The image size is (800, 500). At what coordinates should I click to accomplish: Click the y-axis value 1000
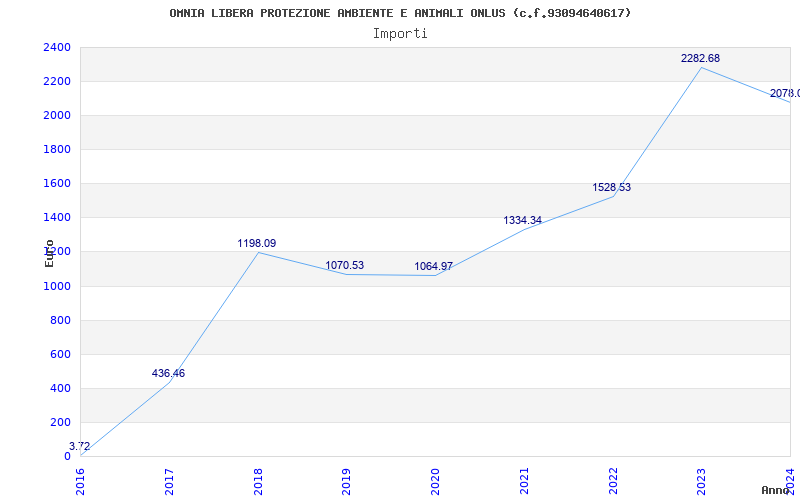pos(57,286)
